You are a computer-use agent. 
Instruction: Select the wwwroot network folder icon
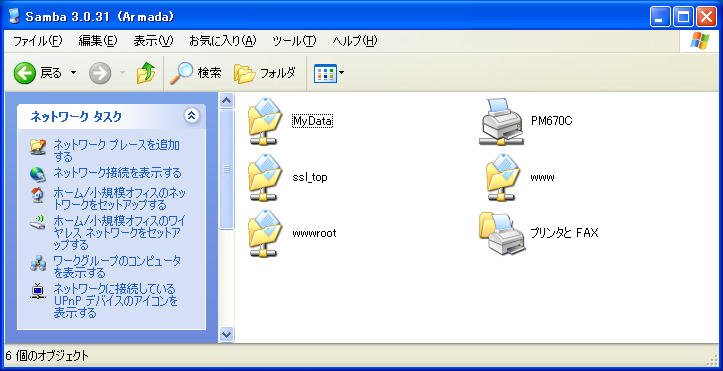(x=264, y=234)
